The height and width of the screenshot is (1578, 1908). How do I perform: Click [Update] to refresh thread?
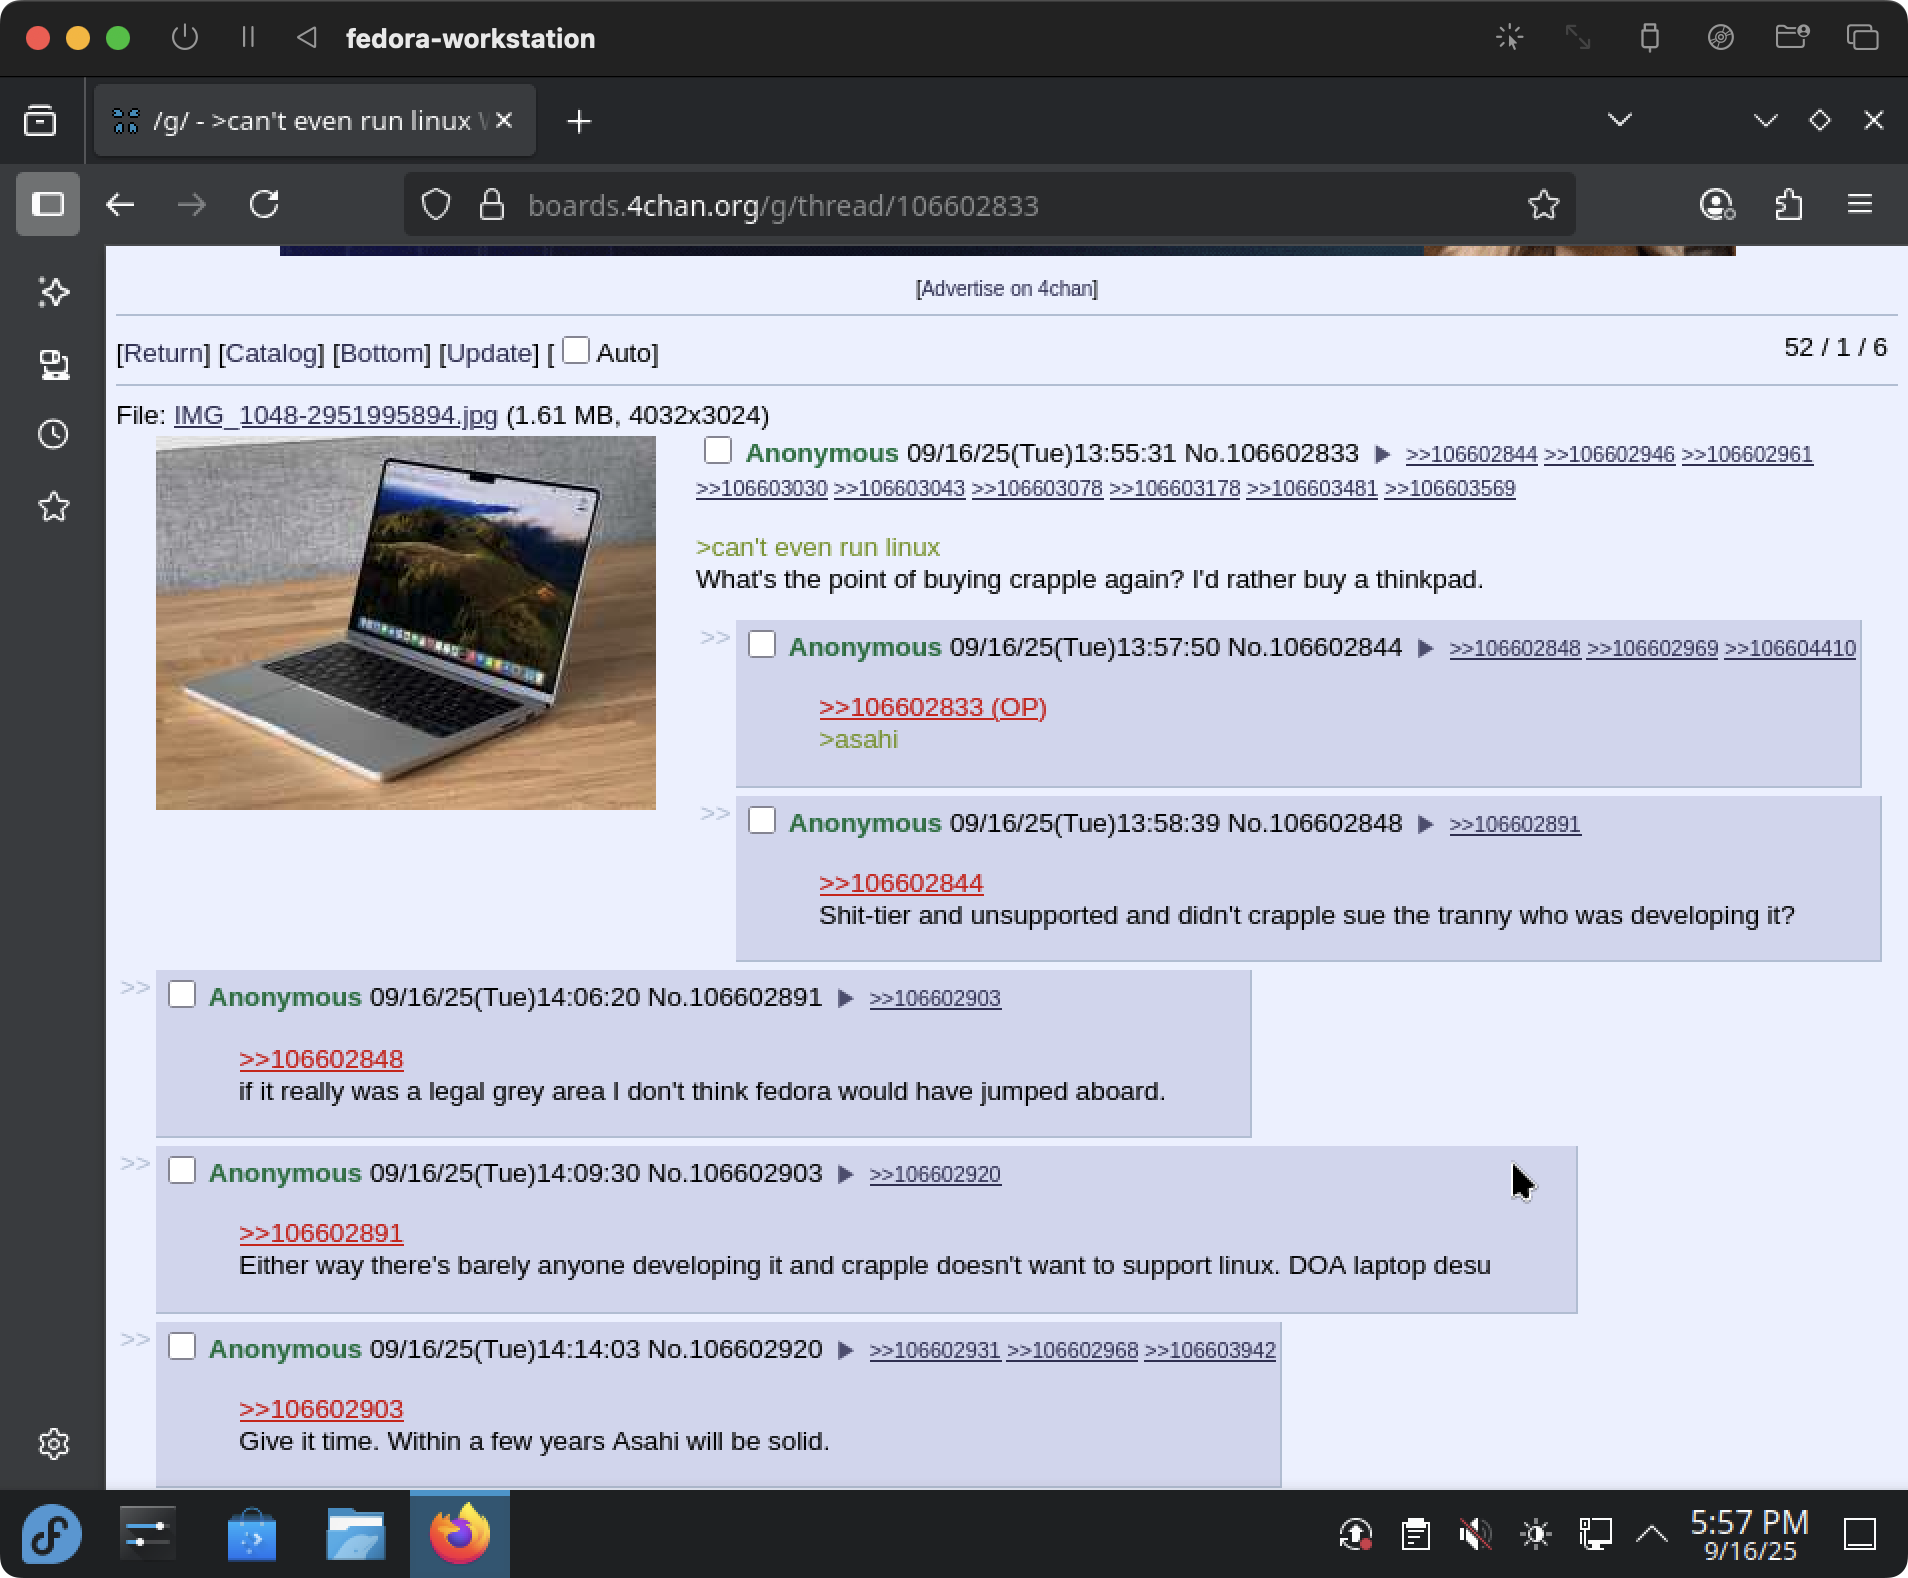pyautogui.click(x=489, y=353)
